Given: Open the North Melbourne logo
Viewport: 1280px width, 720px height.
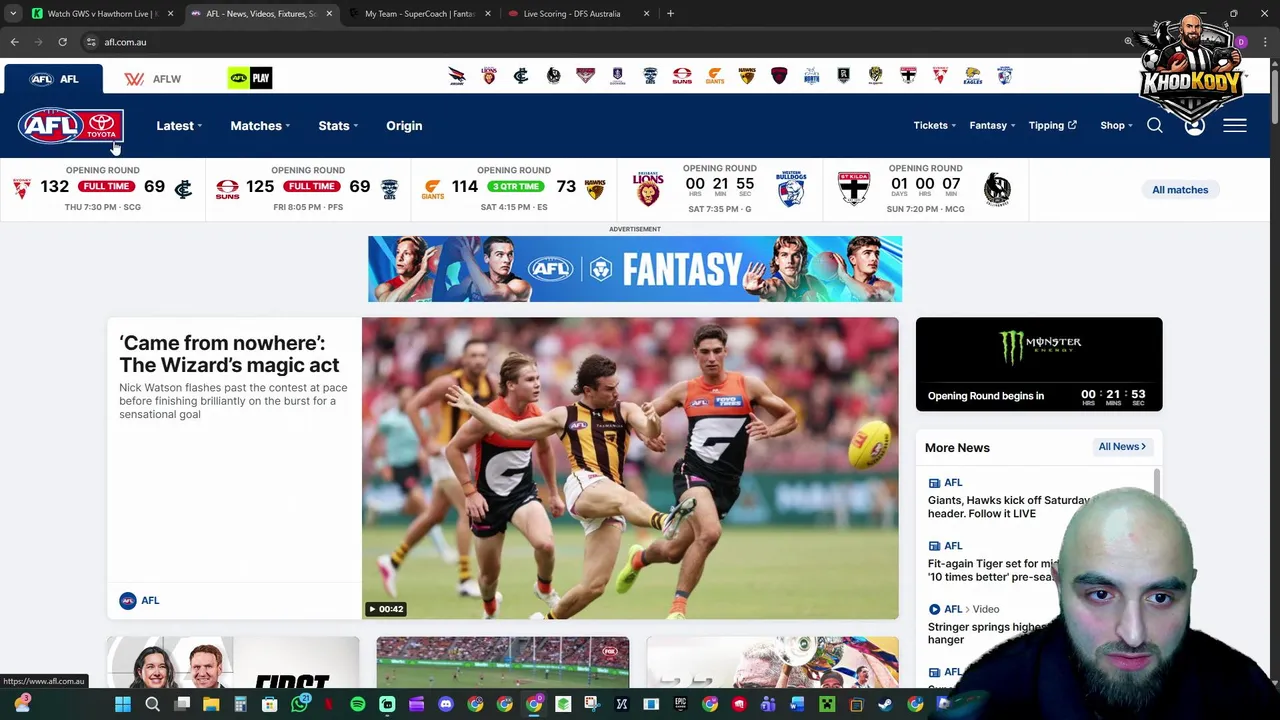Looking at the screenshot, I should pos(811,76).
